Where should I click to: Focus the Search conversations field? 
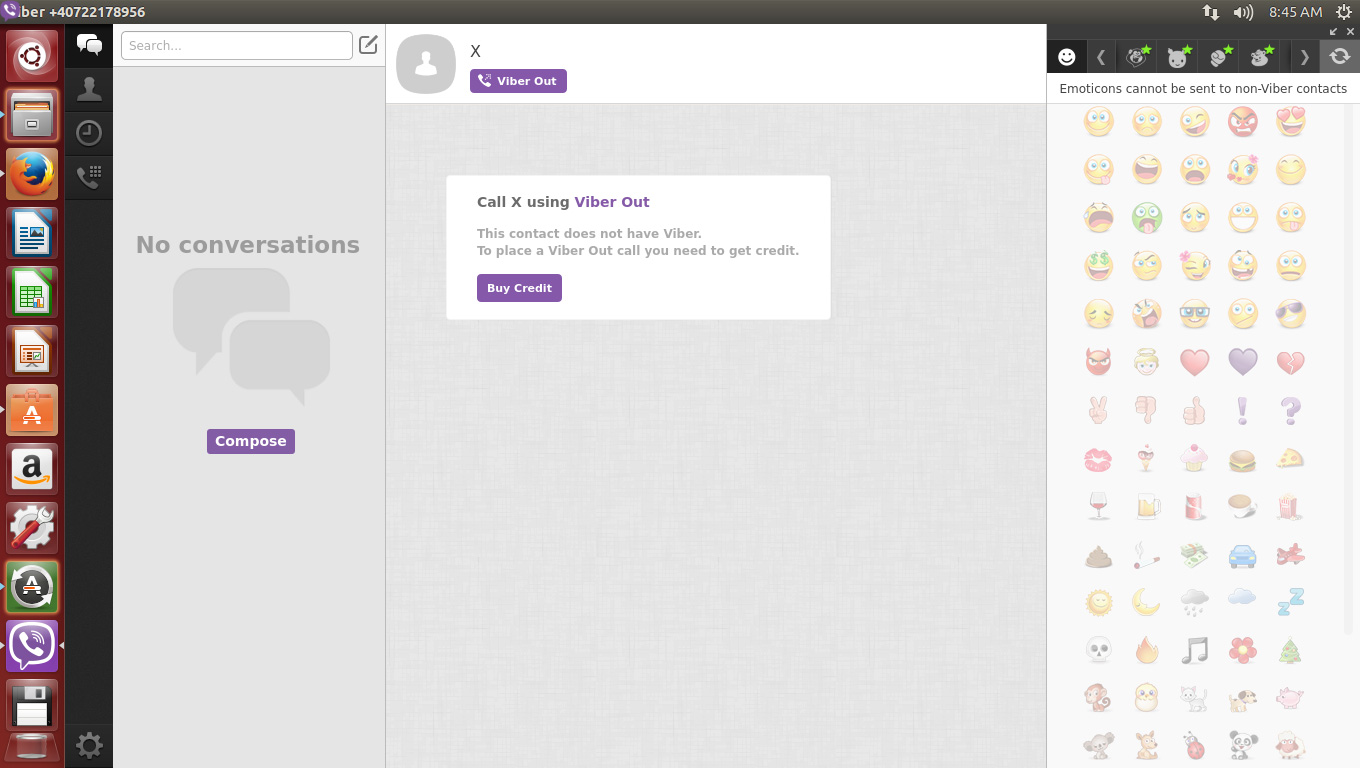237,45
